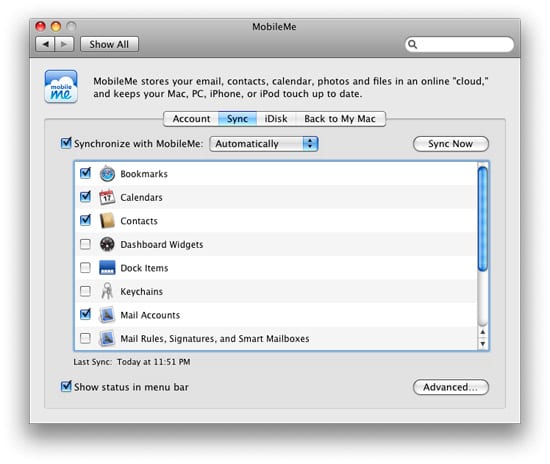Click the Mail Accounts stamp icon
This screenshot has height=464, width=550.
pos(107,315)
